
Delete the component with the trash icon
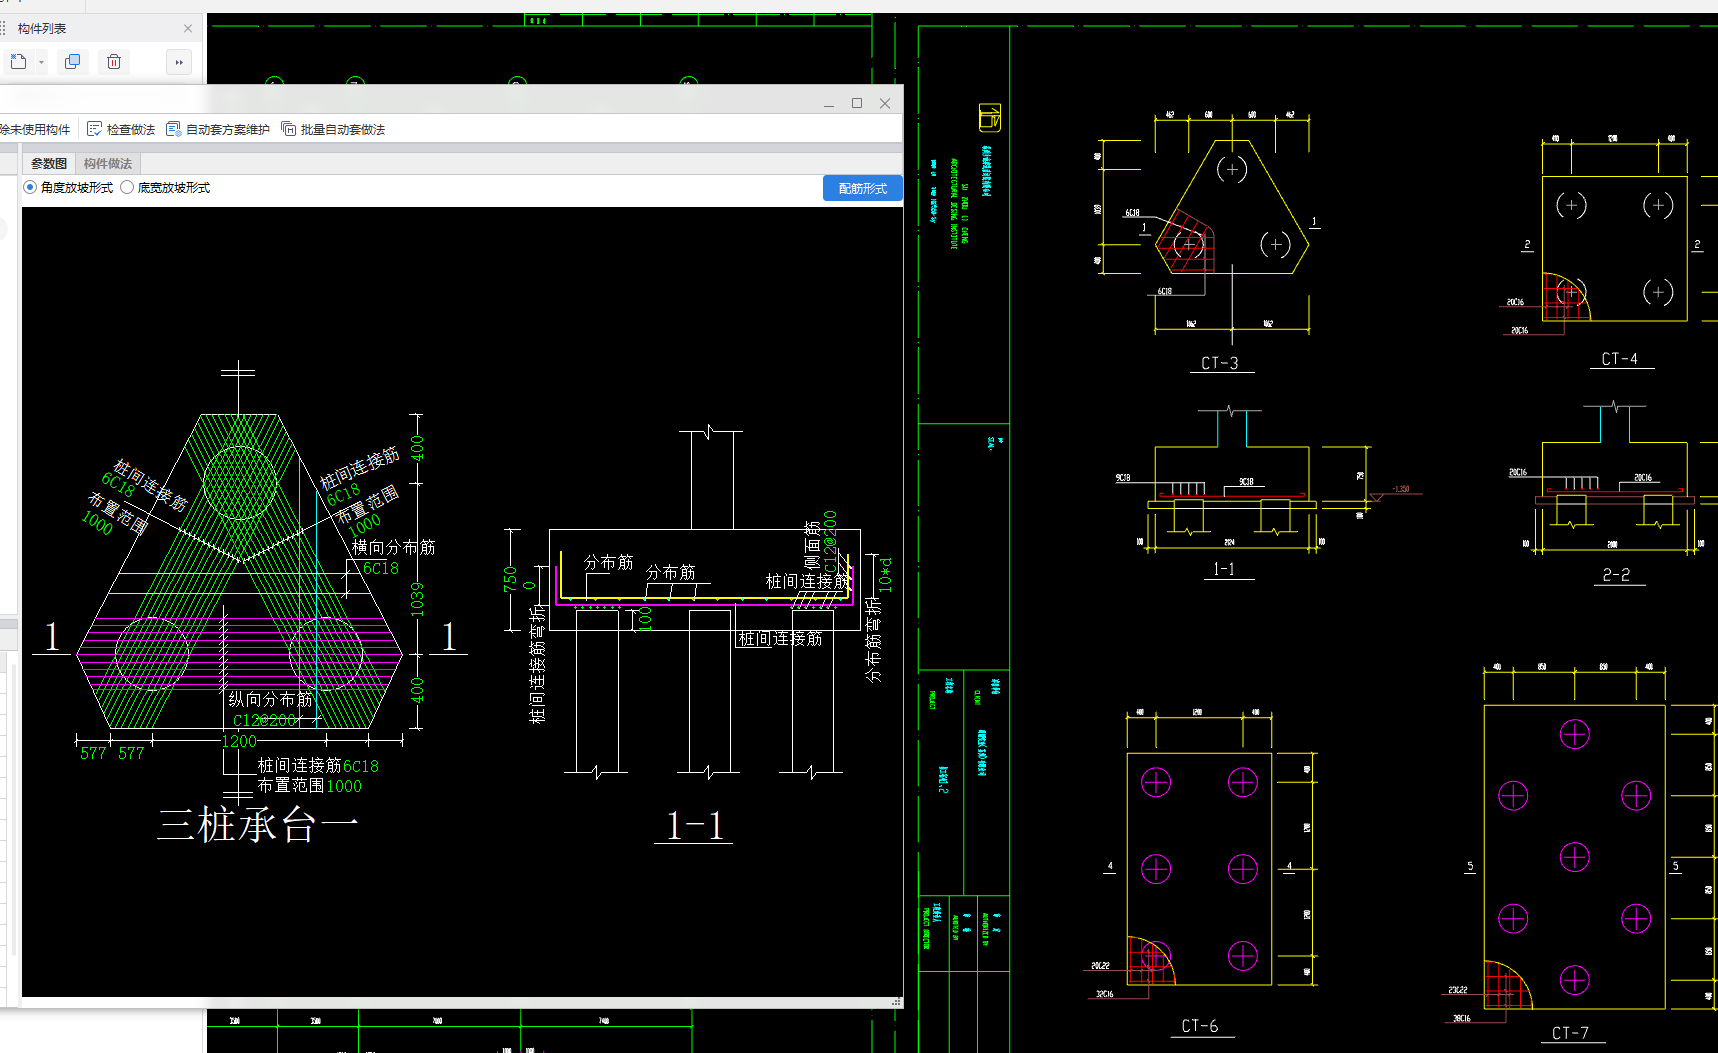pyautogui.click(x=114, y=62)
